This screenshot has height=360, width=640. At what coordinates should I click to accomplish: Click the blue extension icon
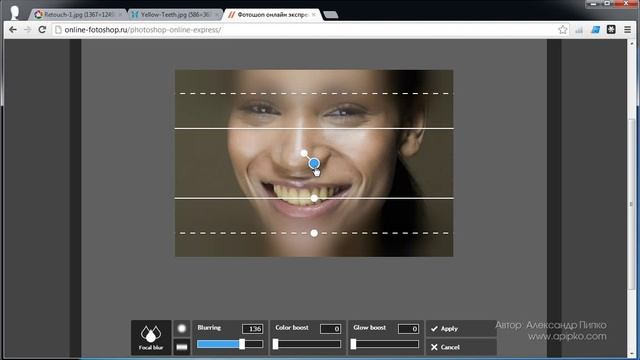pos(596,29)
